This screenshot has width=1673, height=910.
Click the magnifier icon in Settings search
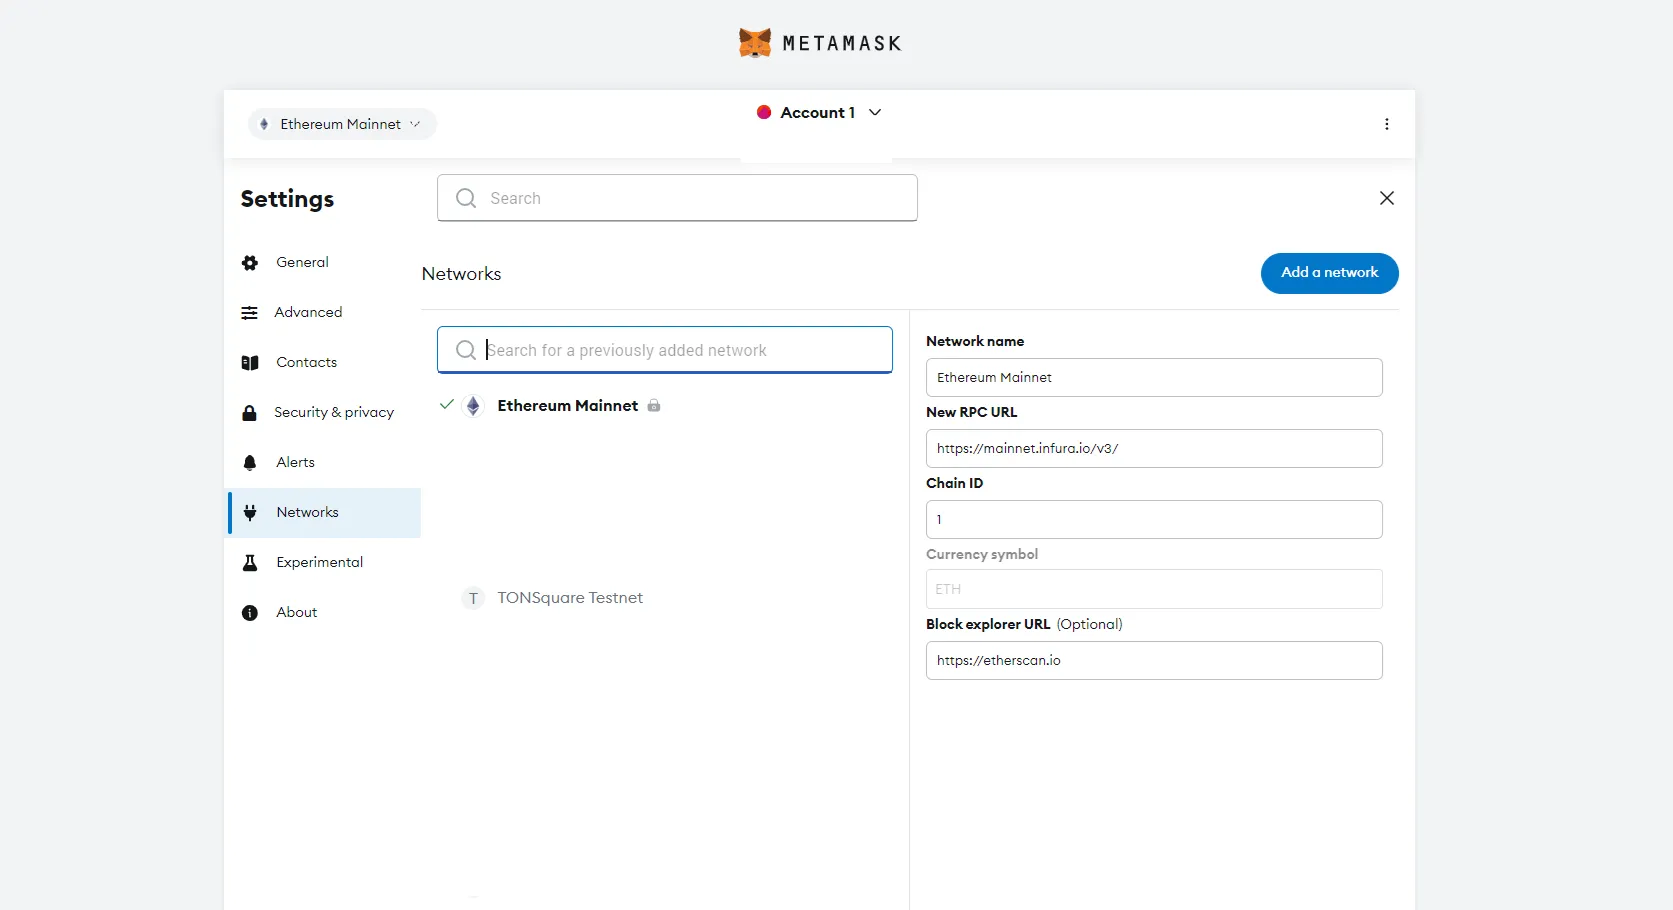click(x=466, y=198)
